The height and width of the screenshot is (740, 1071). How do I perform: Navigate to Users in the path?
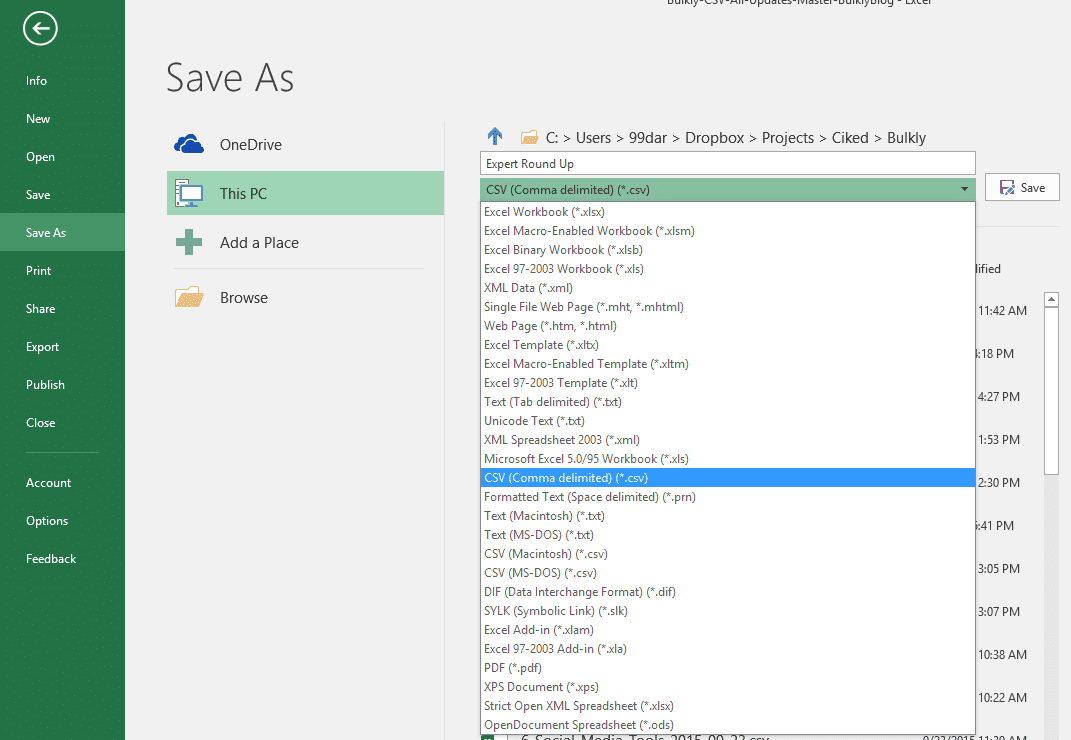click(x=593, y=138)
